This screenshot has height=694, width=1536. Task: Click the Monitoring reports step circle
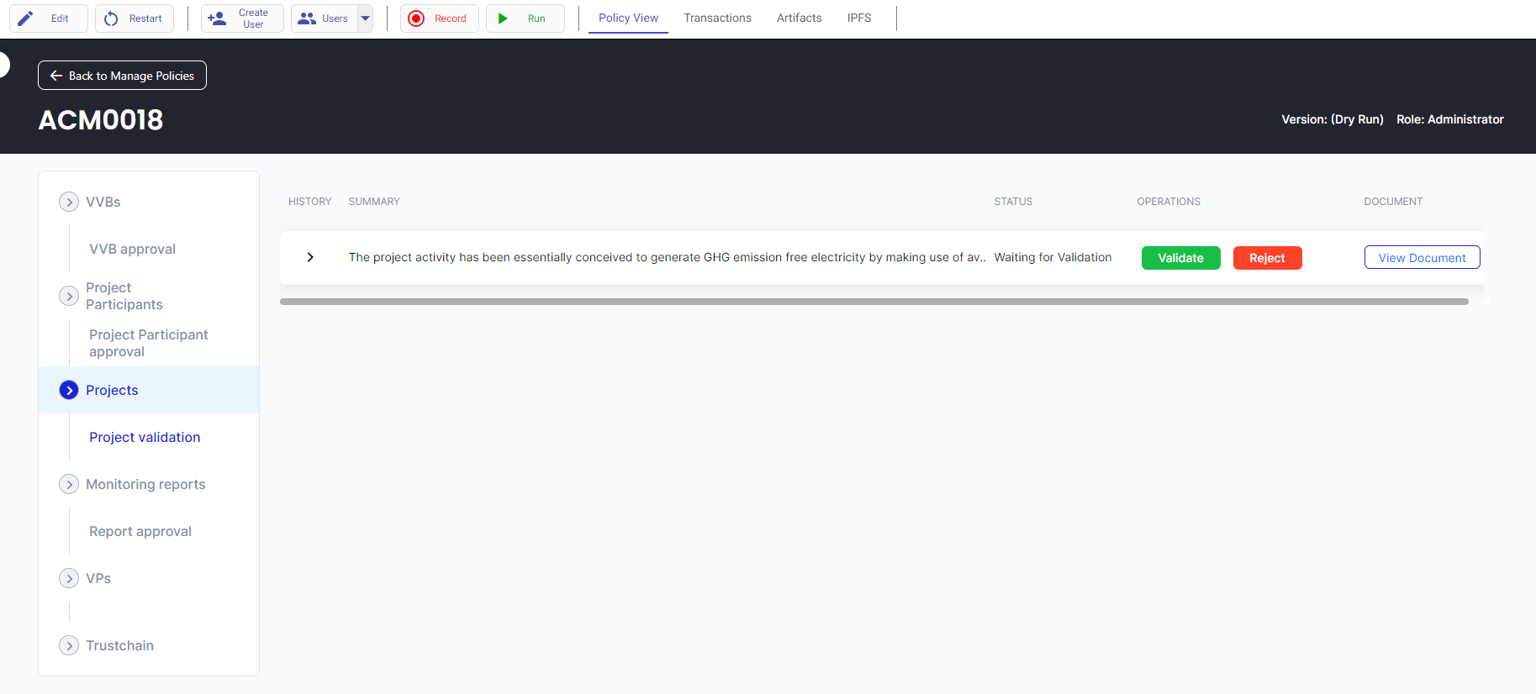tap(69, 484)
